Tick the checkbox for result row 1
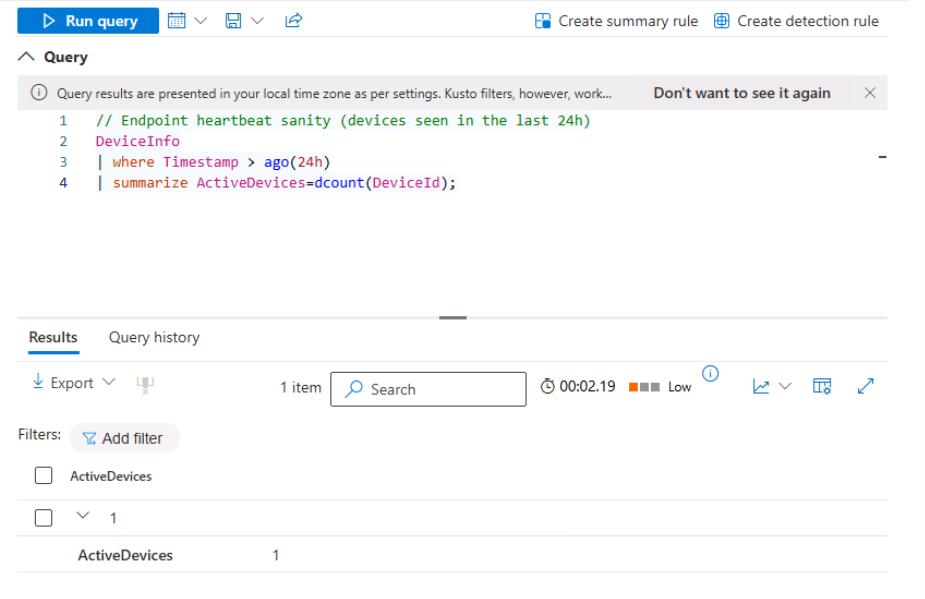The height and width of the screenshot is (599, 925). 42,518
